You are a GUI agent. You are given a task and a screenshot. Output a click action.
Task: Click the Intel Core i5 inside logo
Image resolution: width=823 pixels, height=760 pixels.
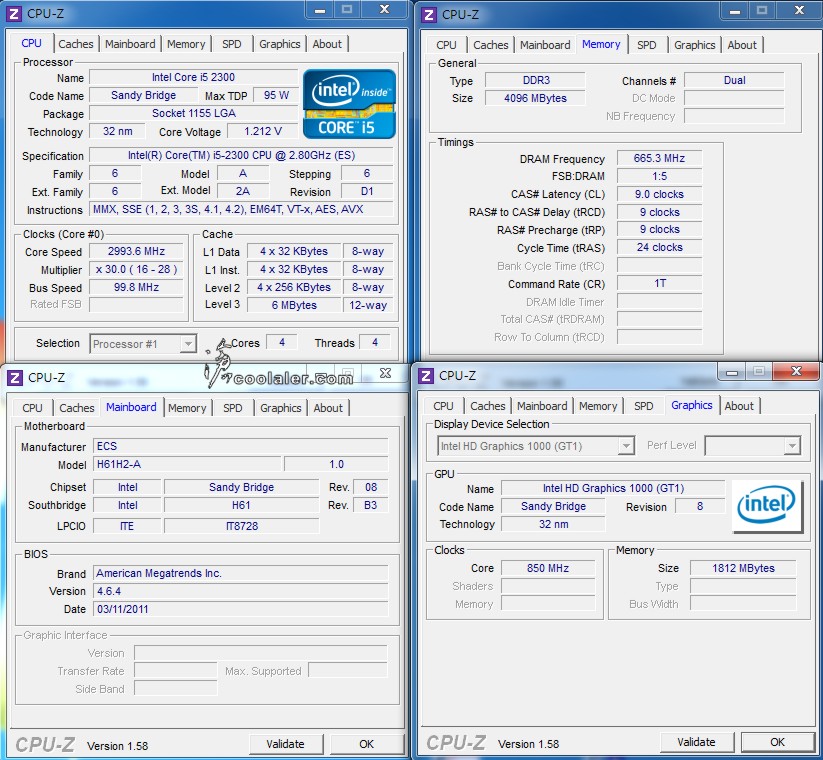pyautogui.click(x=349, y=104)
